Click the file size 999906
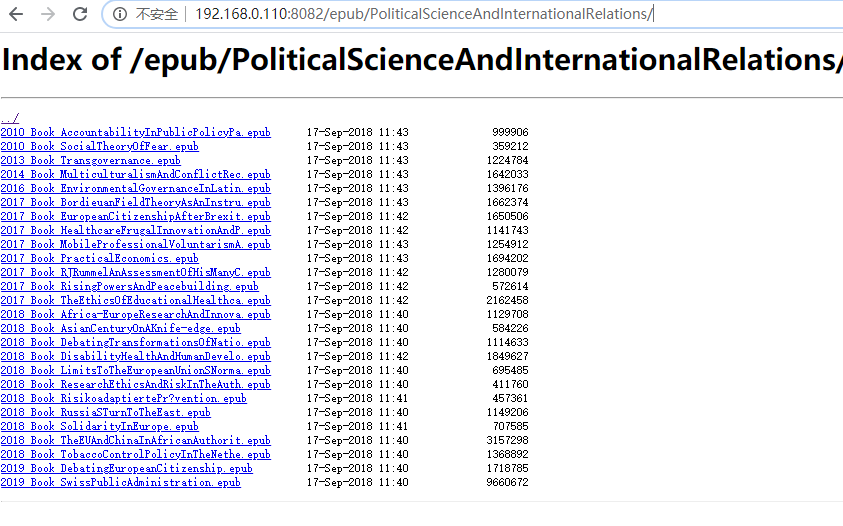 click(x=510, y=132)
